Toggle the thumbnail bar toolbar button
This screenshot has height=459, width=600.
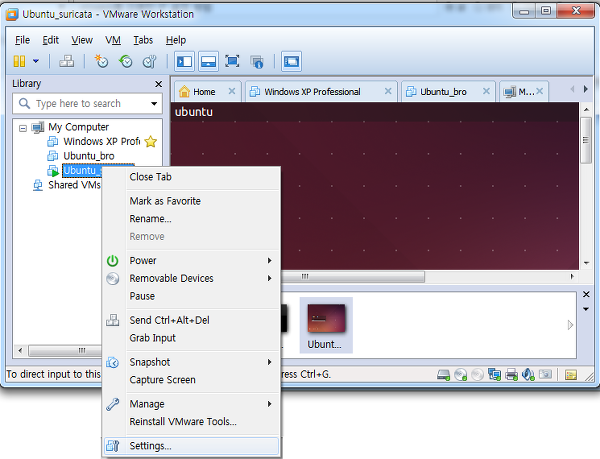pos(208,61)
